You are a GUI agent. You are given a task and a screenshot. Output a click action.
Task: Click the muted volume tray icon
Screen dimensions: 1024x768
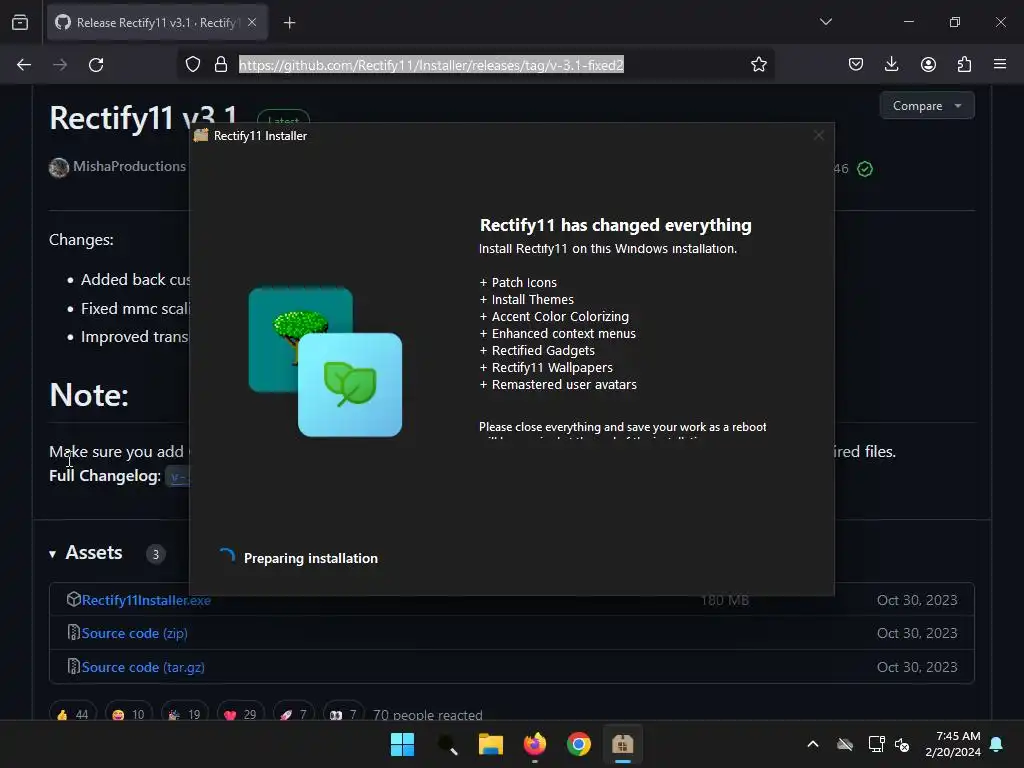pyautogui.click(x=902, y=744)
